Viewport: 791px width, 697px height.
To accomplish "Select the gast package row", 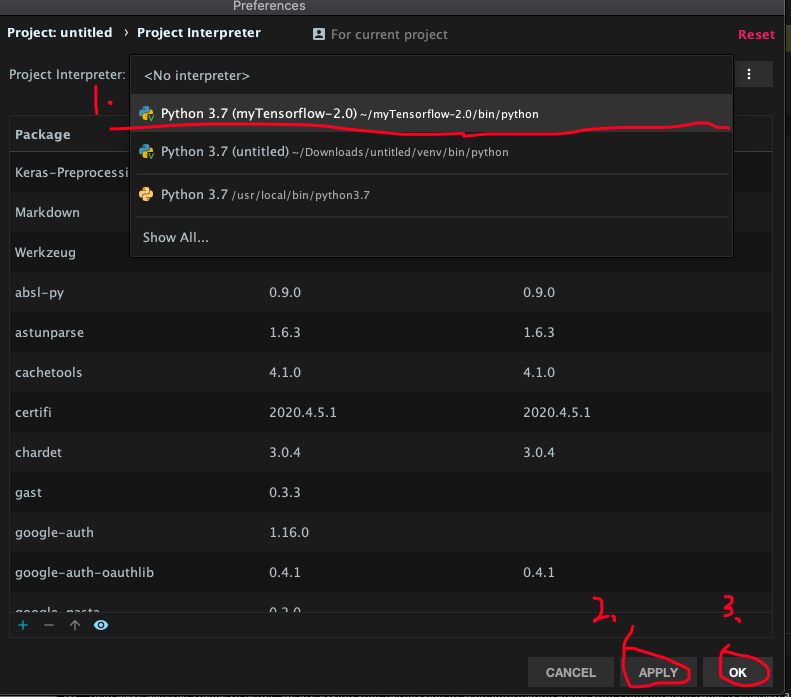I will coord(391,492).
